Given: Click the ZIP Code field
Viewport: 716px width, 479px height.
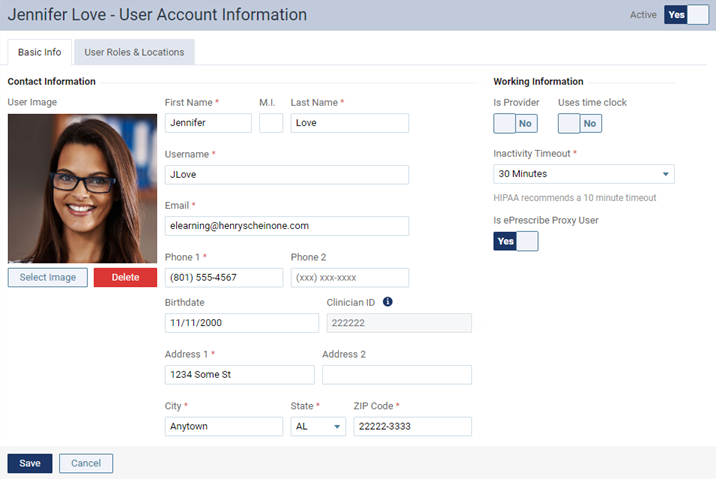Looking at the screenshot, I should pyautogui.click(x=412, y=426).
